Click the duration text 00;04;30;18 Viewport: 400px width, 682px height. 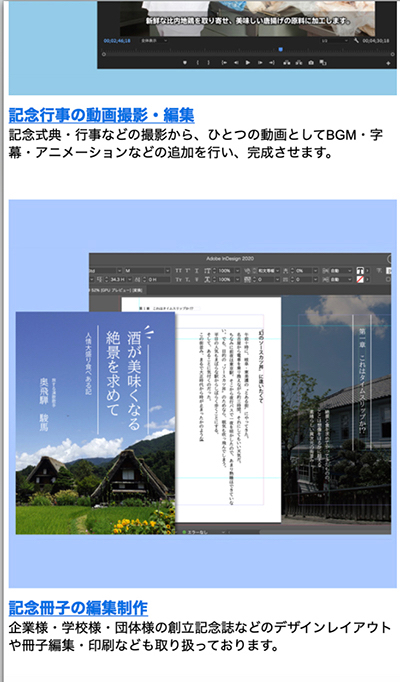[376, 41]
